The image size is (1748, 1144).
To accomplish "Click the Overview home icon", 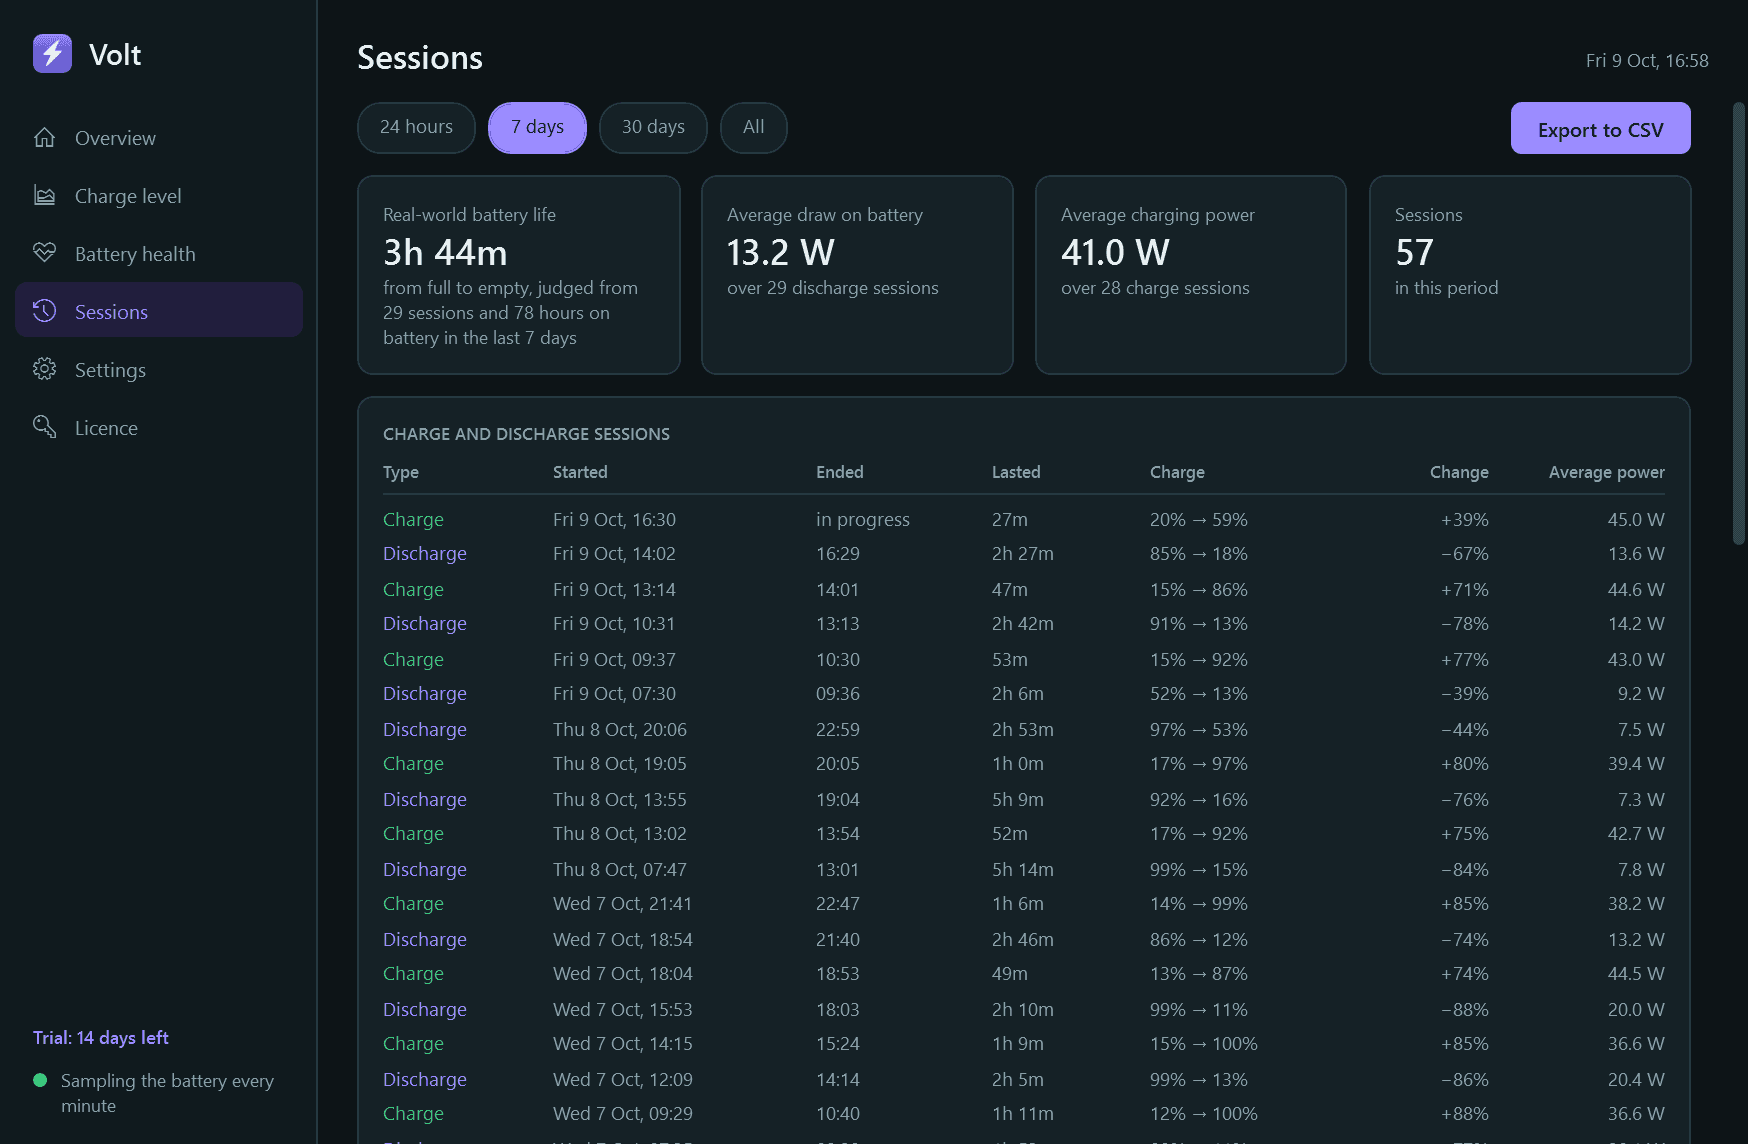I will tap(44, 138).
